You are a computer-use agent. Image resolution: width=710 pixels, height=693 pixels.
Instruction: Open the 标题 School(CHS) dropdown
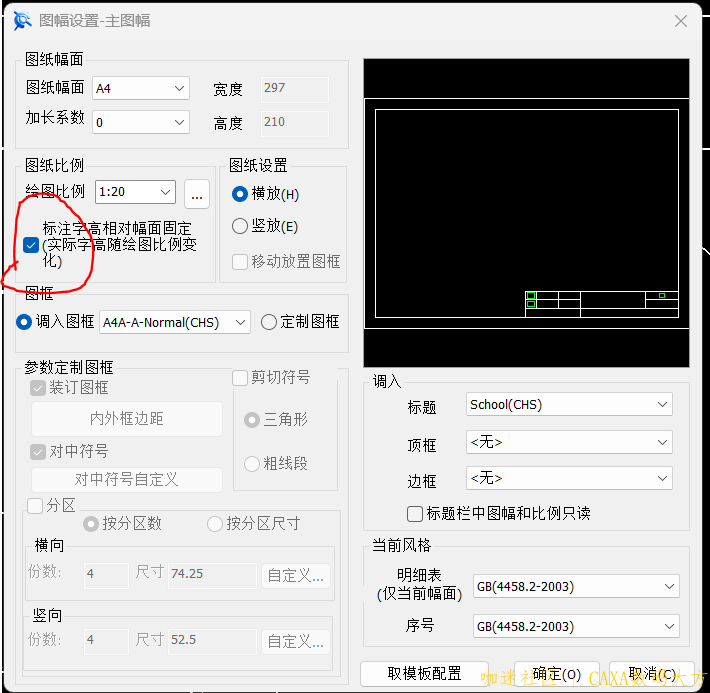[569, 404]
